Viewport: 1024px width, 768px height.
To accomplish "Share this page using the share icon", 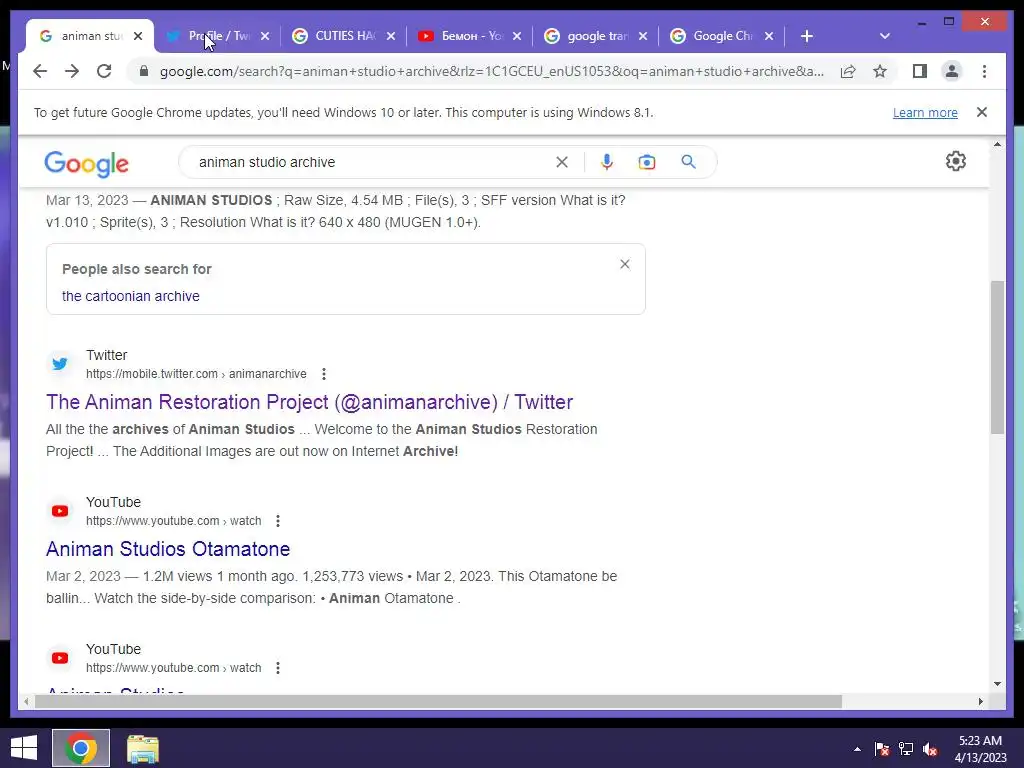I will pos(848,71).
